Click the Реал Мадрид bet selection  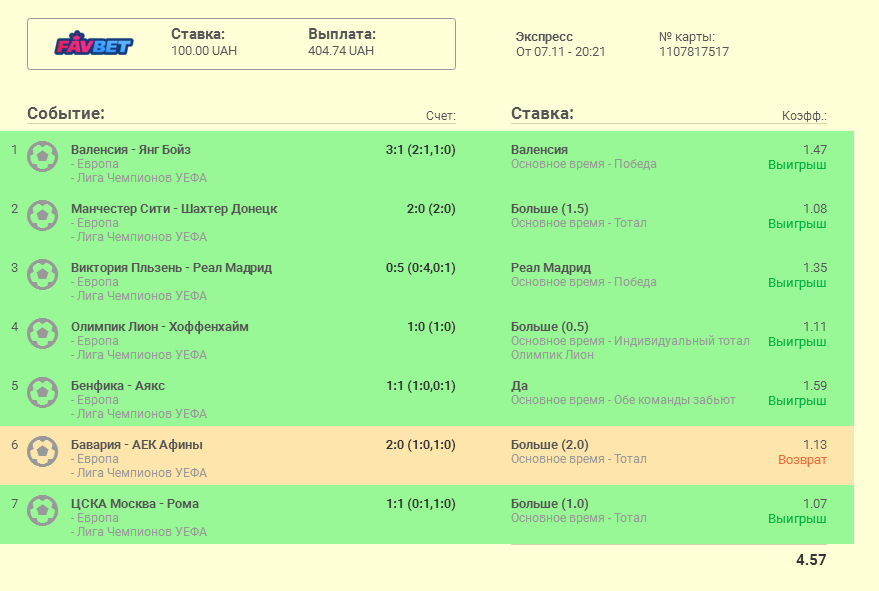click(x=551, y=268)
